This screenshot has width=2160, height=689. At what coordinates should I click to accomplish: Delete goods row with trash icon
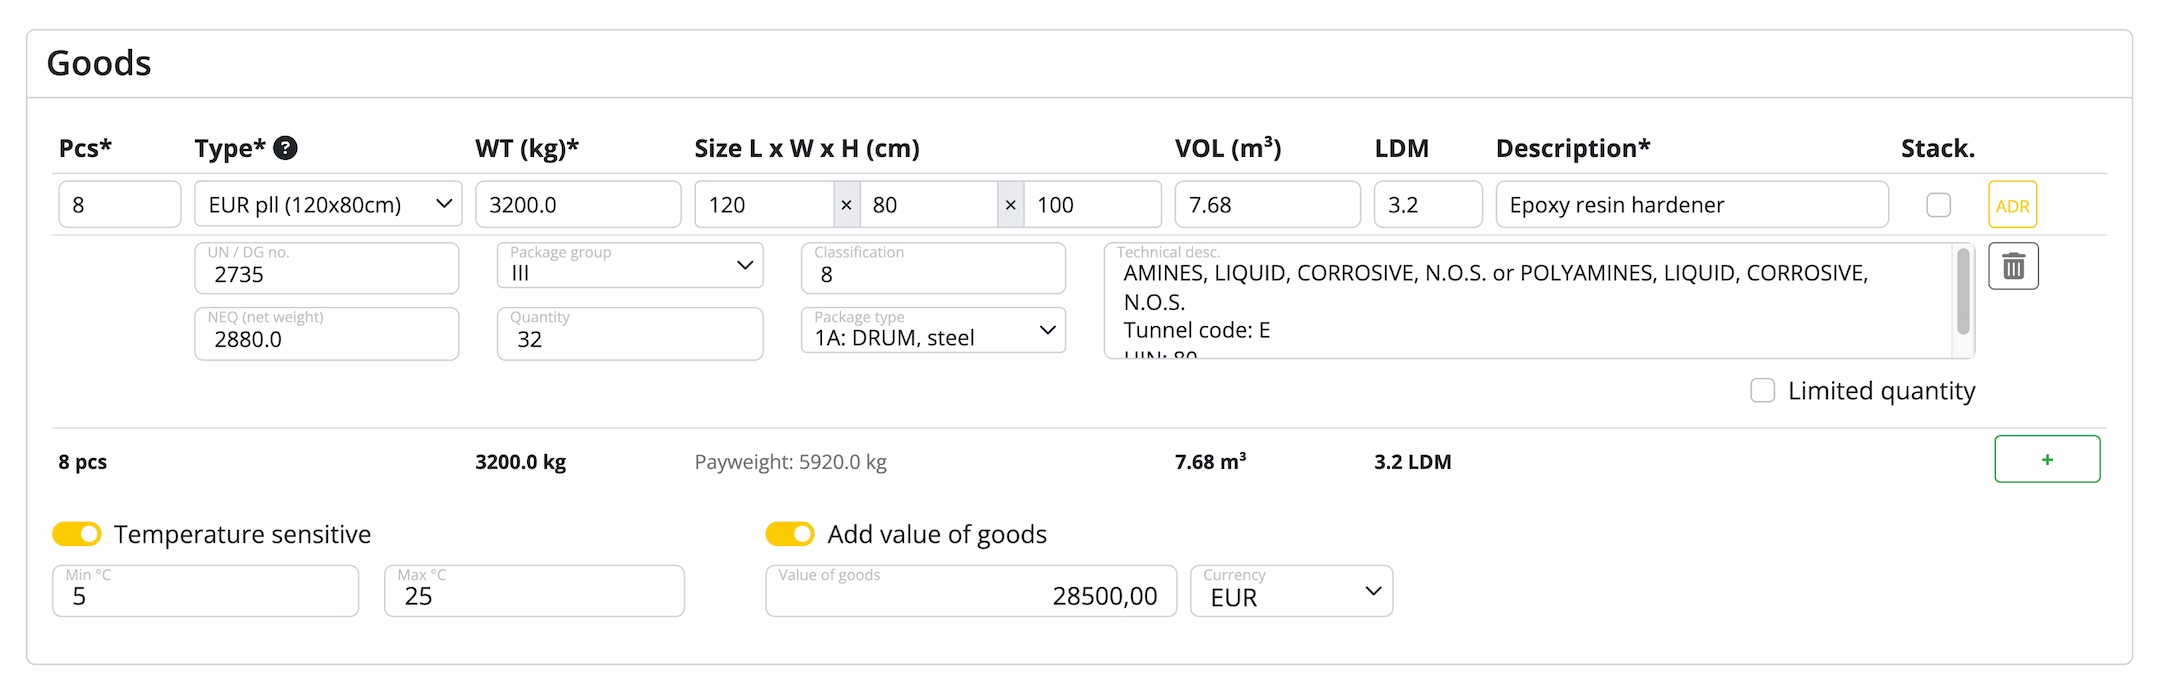(x=2013, y=267)
